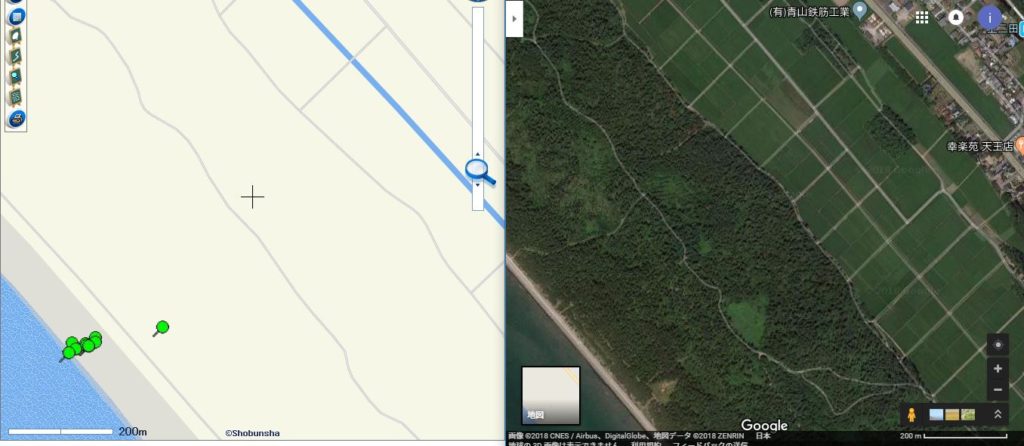Image resolution: width=1024 pixels, height=446 pixels.
Task: Click the printer icon in left toolbar
Action: click(16, 119)
